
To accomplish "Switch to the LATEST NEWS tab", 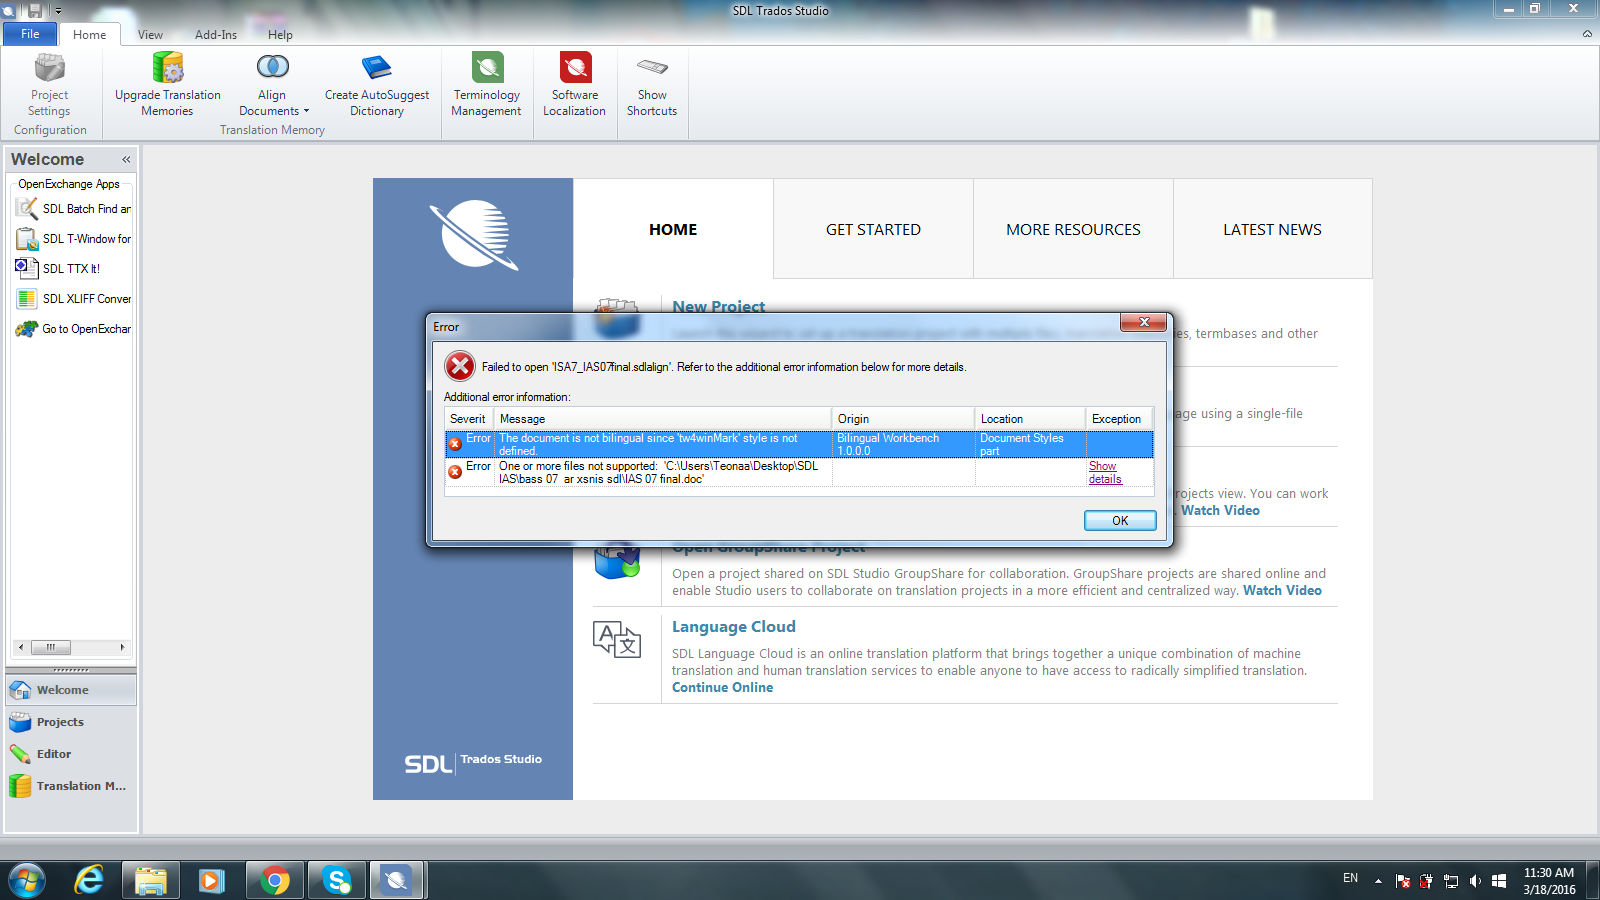I will point(1272,229).
